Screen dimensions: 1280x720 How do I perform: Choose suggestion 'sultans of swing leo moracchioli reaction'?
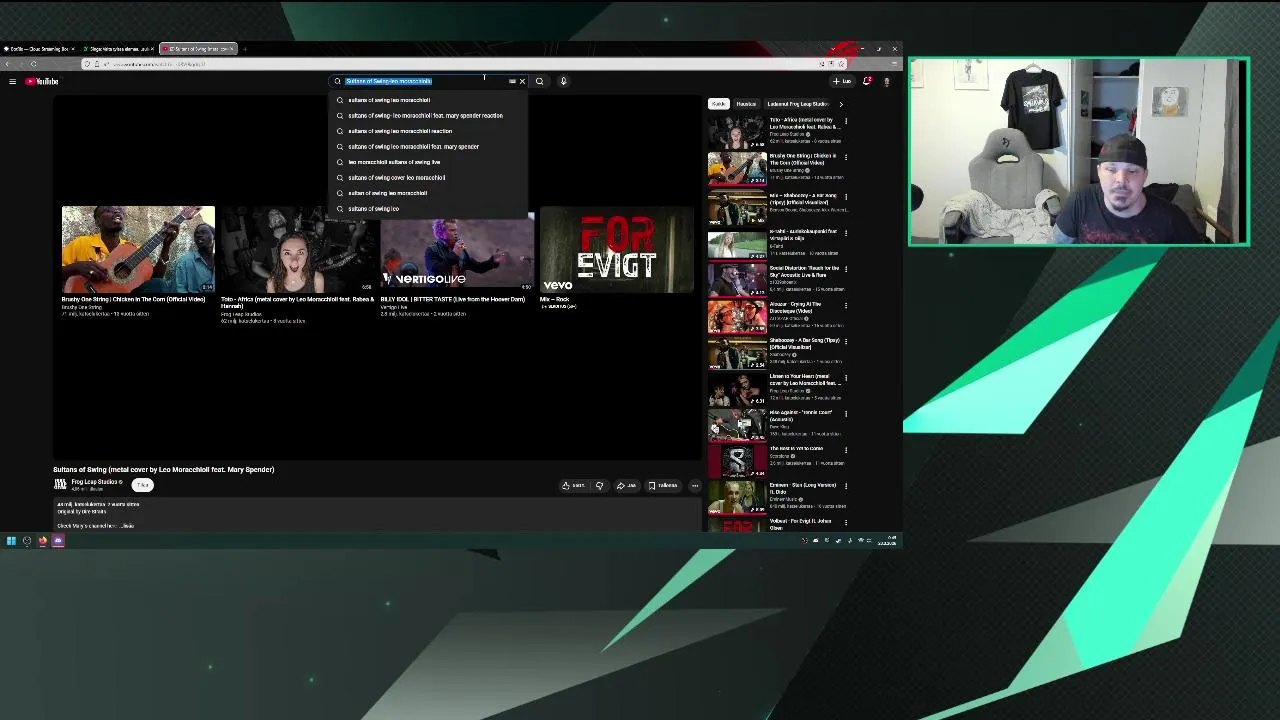point(428,131)
